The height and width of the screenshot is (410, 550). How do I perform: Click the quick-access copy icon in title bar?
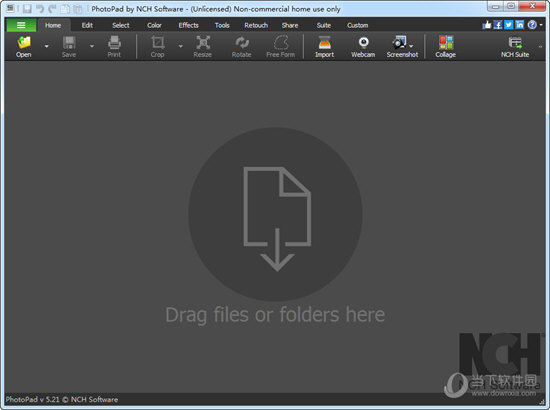[65, 9]
